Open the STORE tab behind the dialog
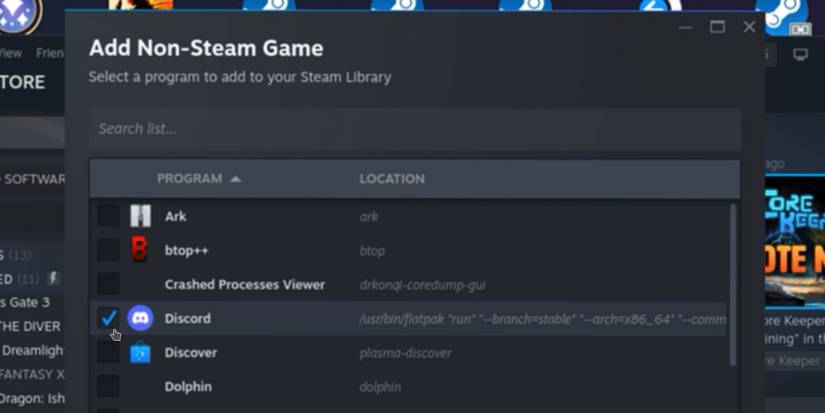This screenshot has height=413, width=825. 22,82
